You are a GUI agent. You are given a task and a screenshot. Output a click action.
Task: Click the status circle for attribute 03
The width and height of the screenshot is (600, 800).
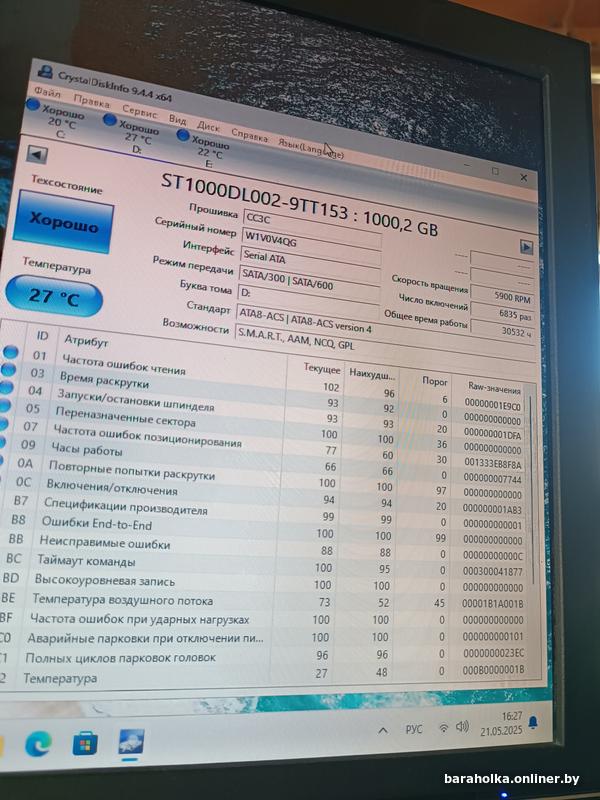pos(8,369)
